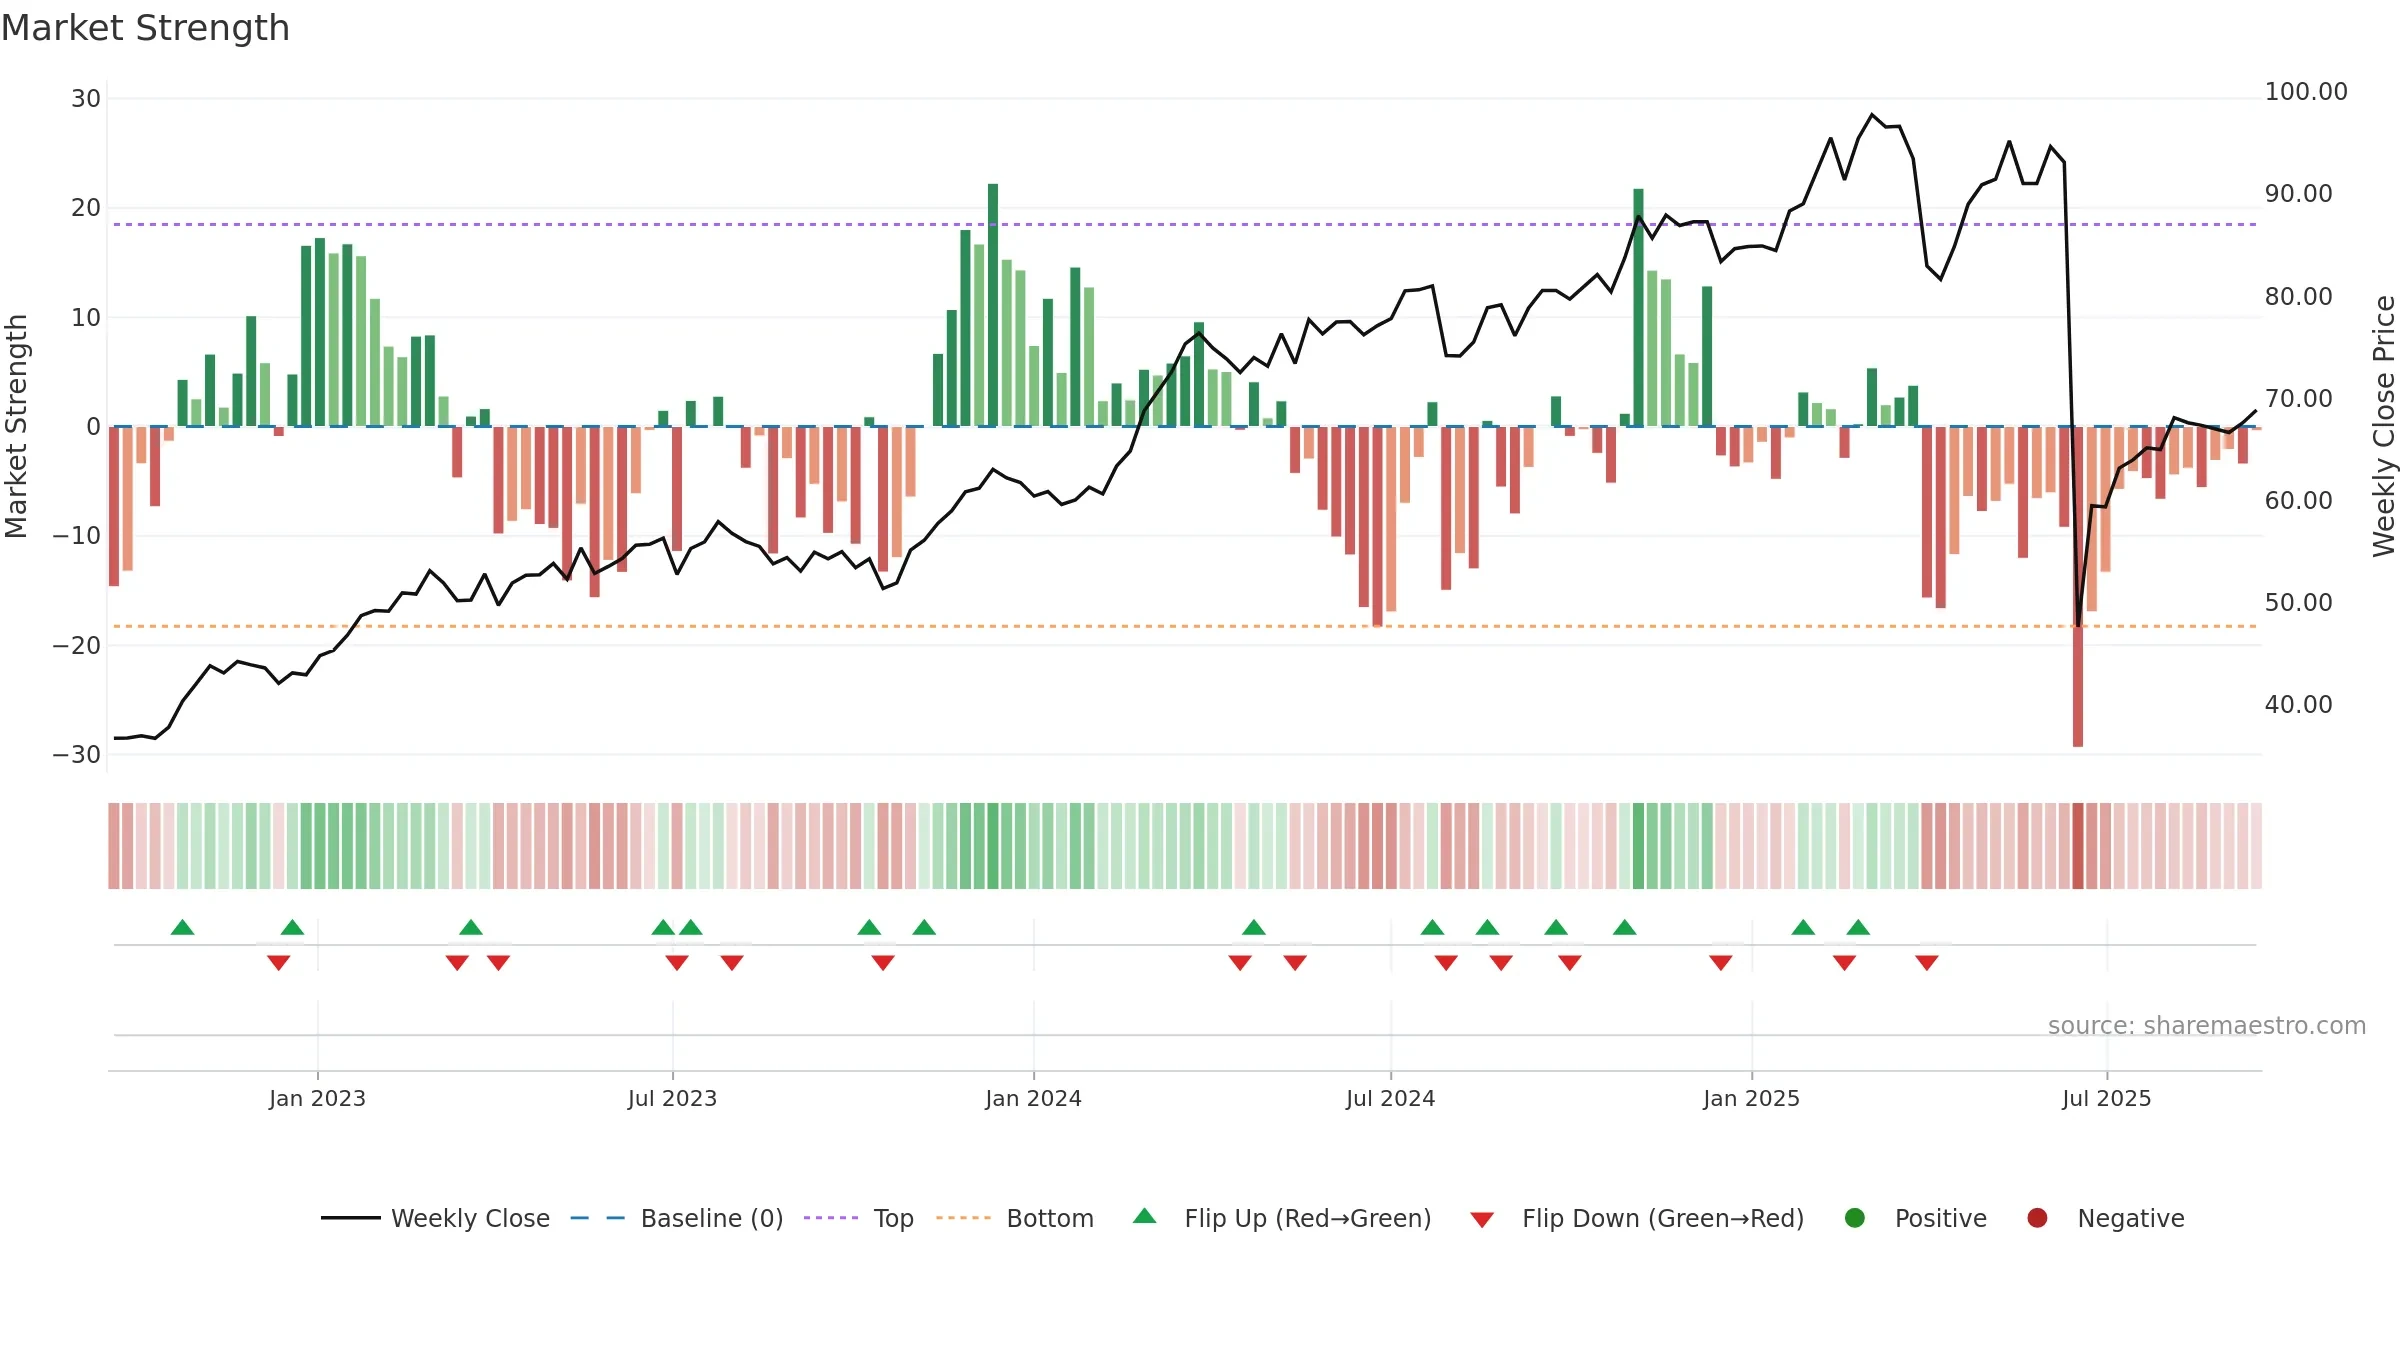2400x1350 pixels.
Task: Toggle the Flip Up (Red→Green) legend entry
Action: click(x=1282, y=1218)
